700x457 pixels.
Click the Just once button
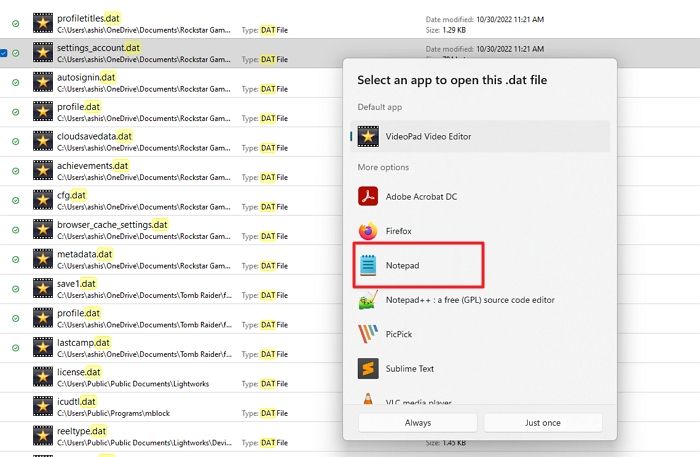(543, 423)
